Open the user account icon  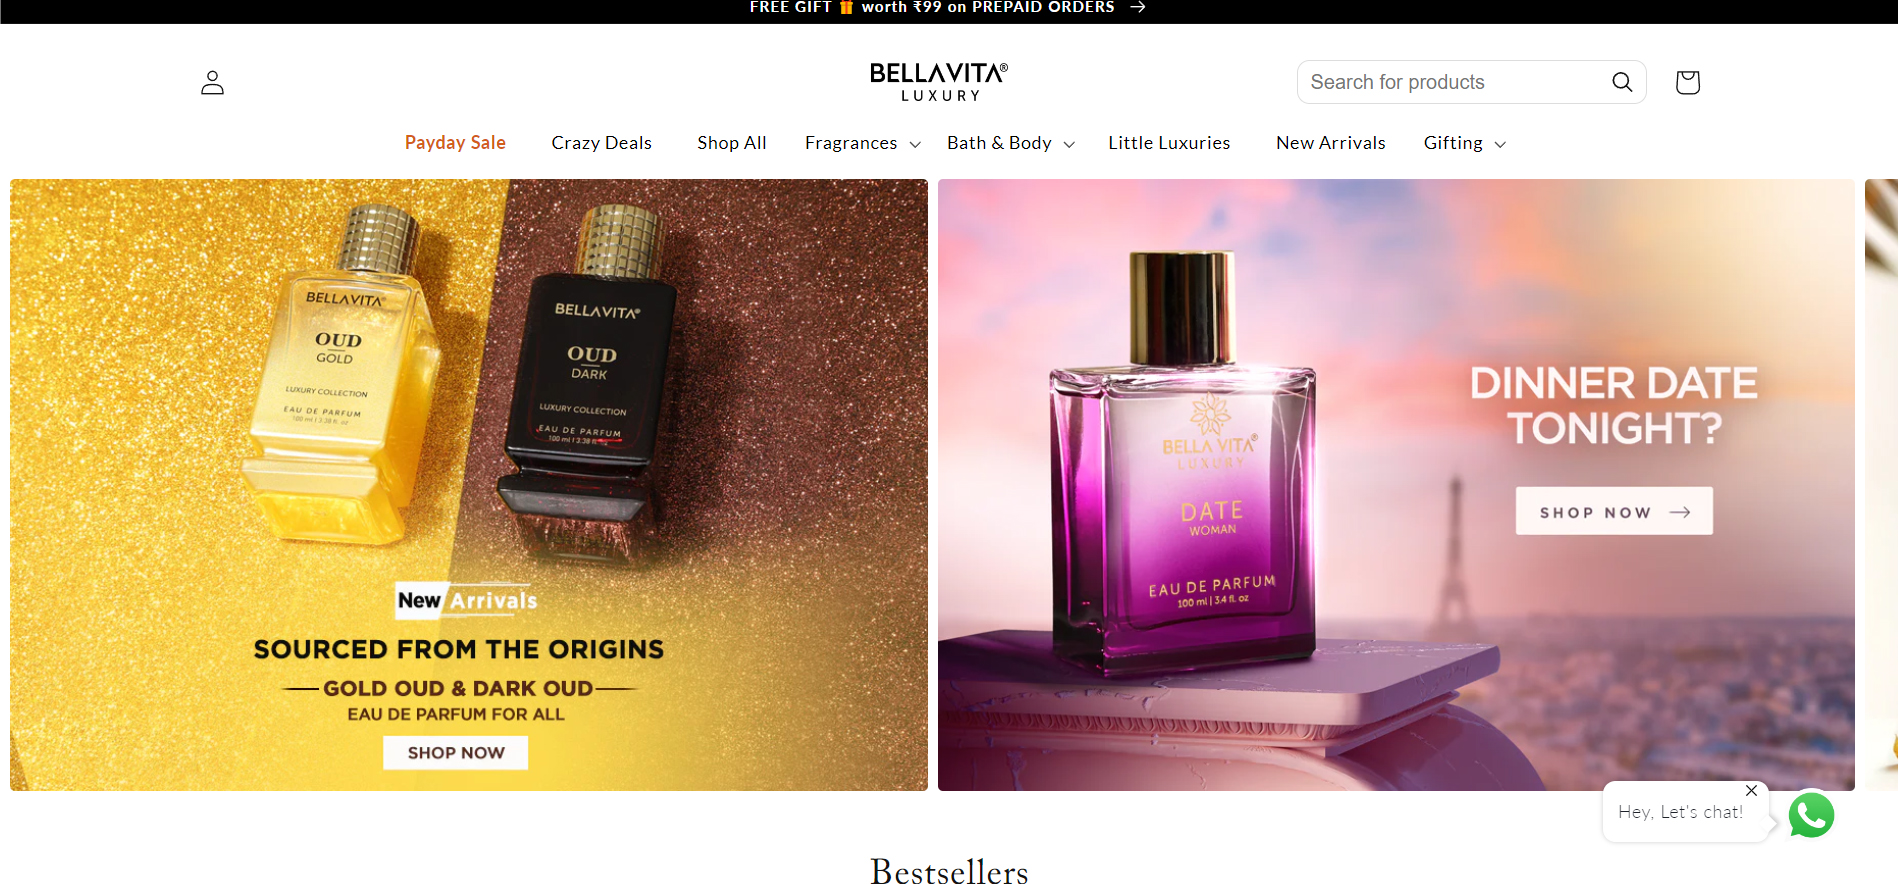click(212, 82)
